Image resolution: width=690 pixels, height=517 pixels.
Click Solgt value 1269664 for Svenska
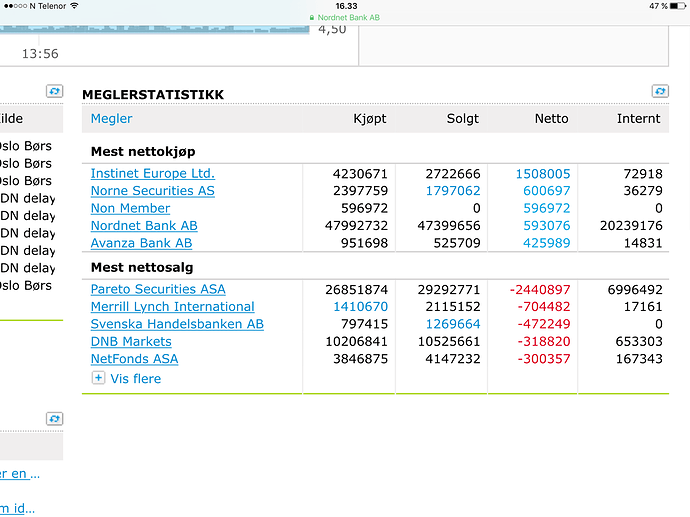pyautogui.click(x=453, y=324)
